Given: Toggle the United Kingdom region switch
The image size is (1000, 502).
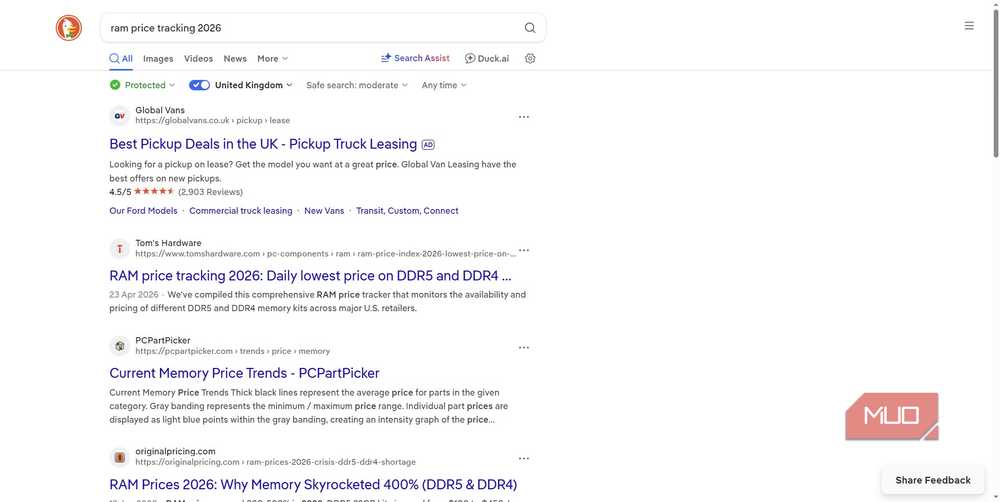Looking at the screenshot, I should [200, 85].
